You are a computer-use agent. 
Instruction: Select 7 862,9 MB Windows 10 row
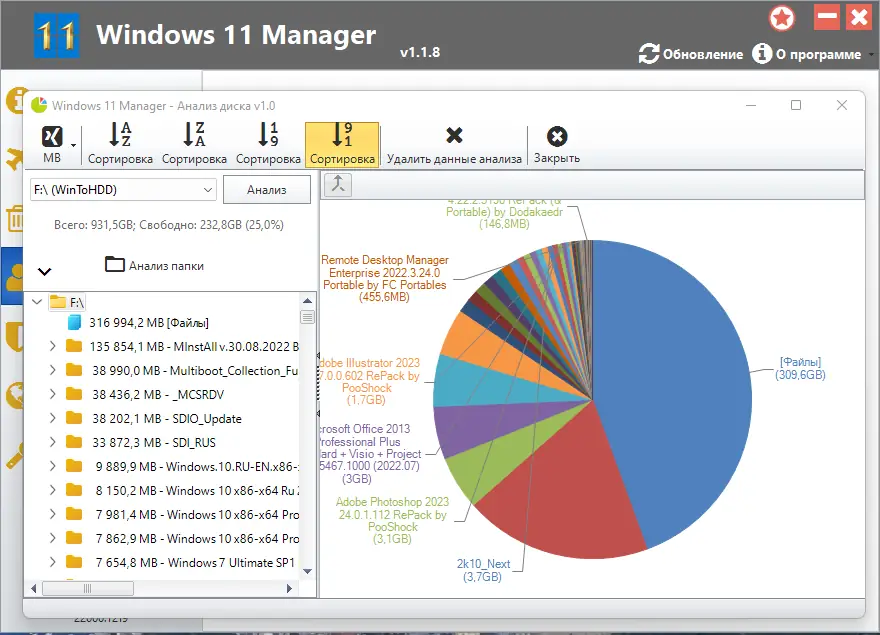pyautogui.click(x=197, y=538)
